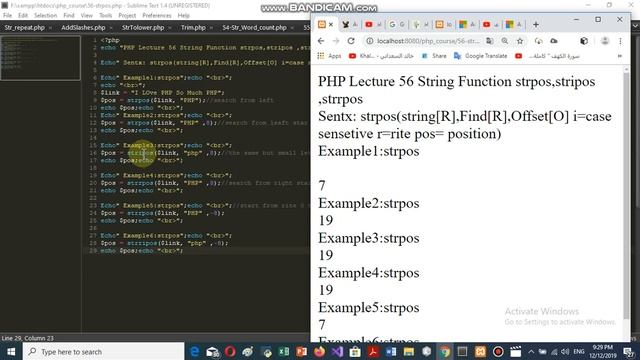Screen dimensions: 640x360
Task: Open a new Chrome tab with plus button
Action: coord(536,24)
